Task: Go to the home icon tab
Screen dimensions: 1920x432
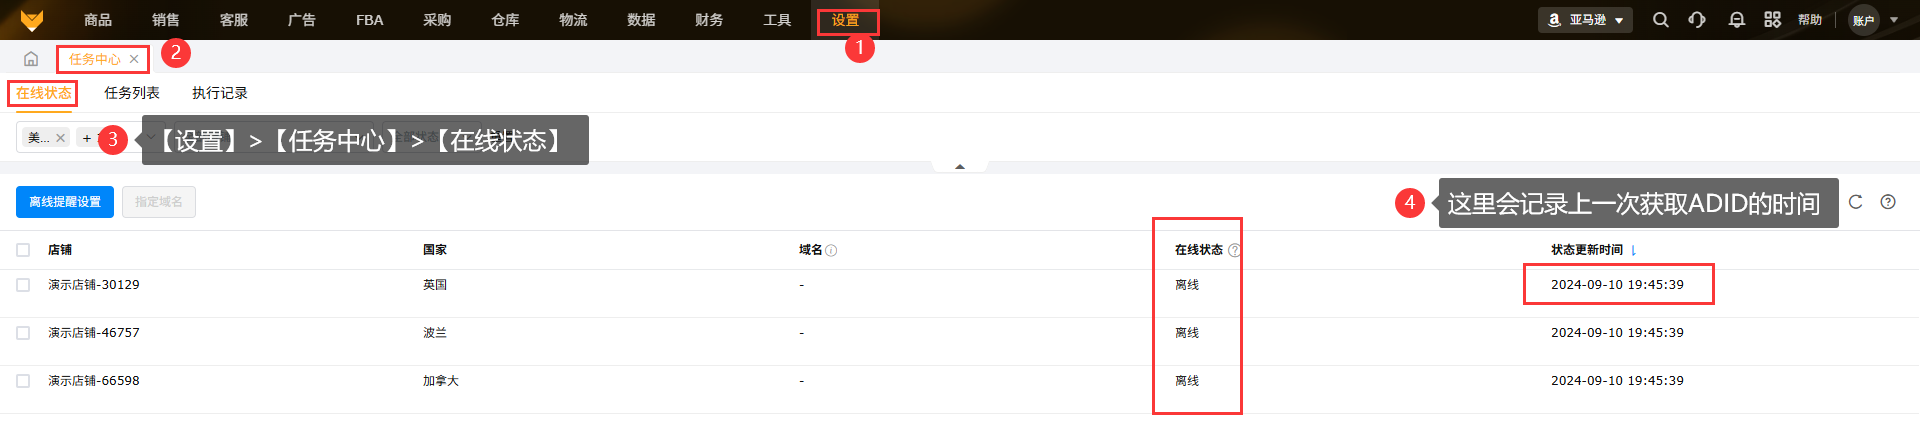Action: pyautogui.click(x=31, y=59)
